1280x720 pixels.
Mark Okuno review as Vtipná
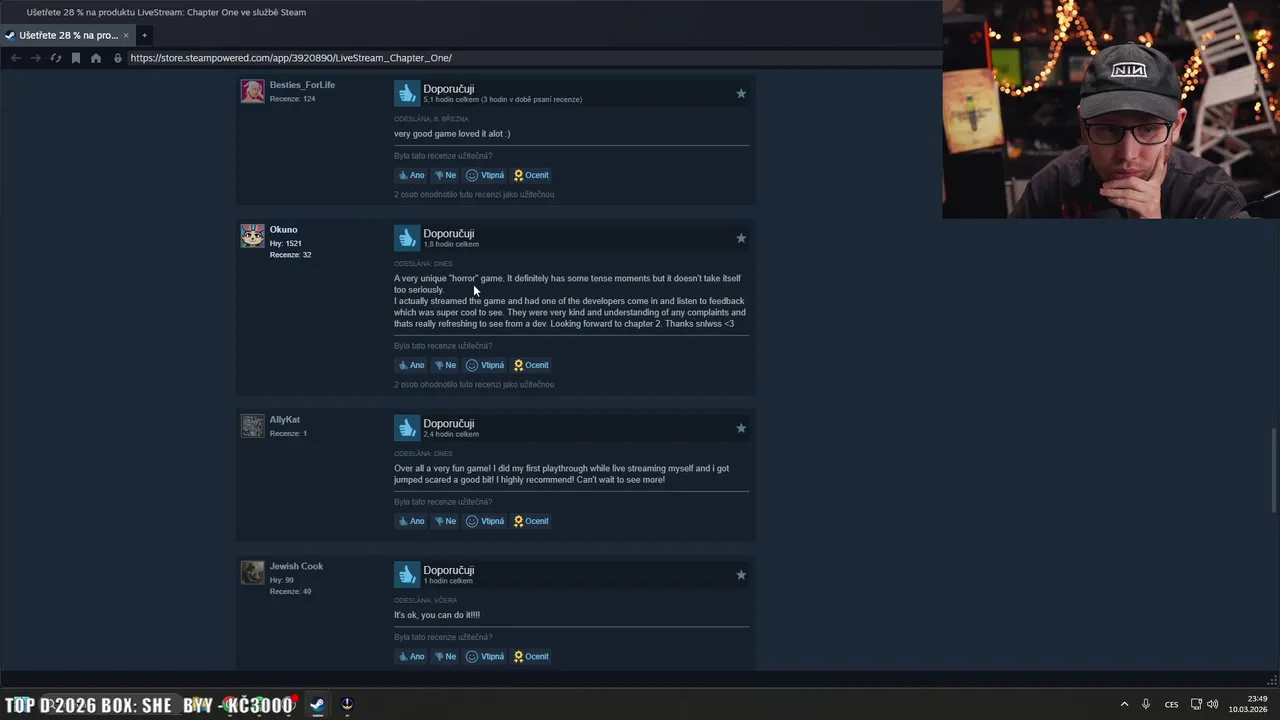485,365
